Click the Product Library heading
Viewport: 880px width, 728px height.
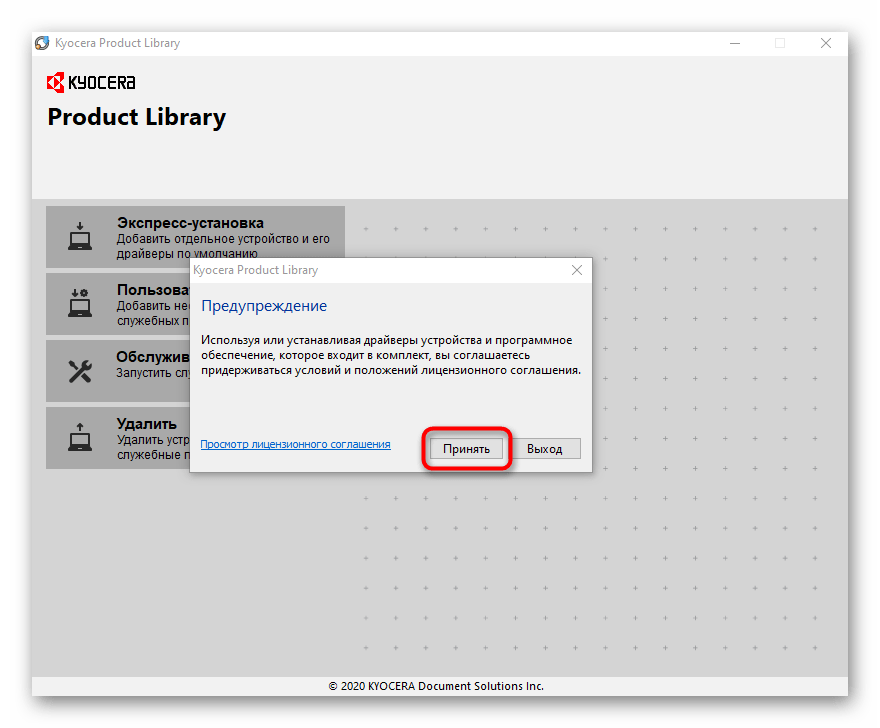(x=136, y=117)
